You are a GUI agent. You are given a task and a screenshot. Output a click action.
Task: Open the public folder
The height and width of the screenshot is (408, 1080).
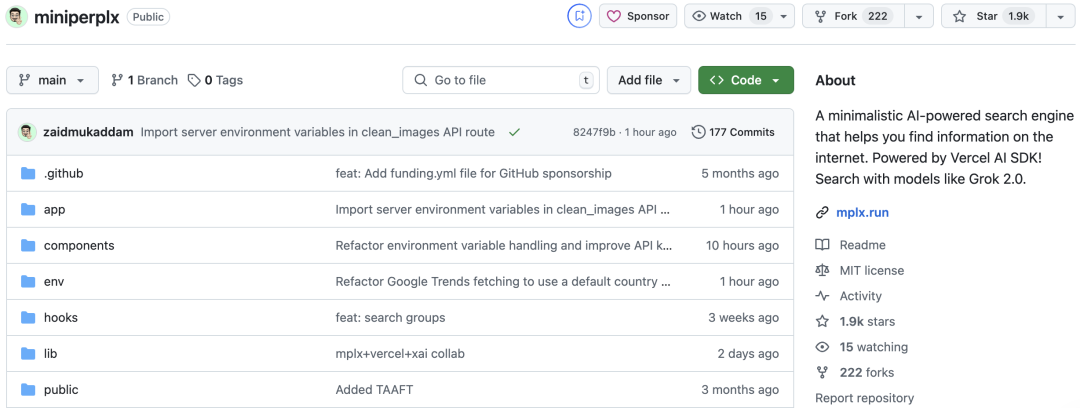pyautogui.click(x=61, y=389)
